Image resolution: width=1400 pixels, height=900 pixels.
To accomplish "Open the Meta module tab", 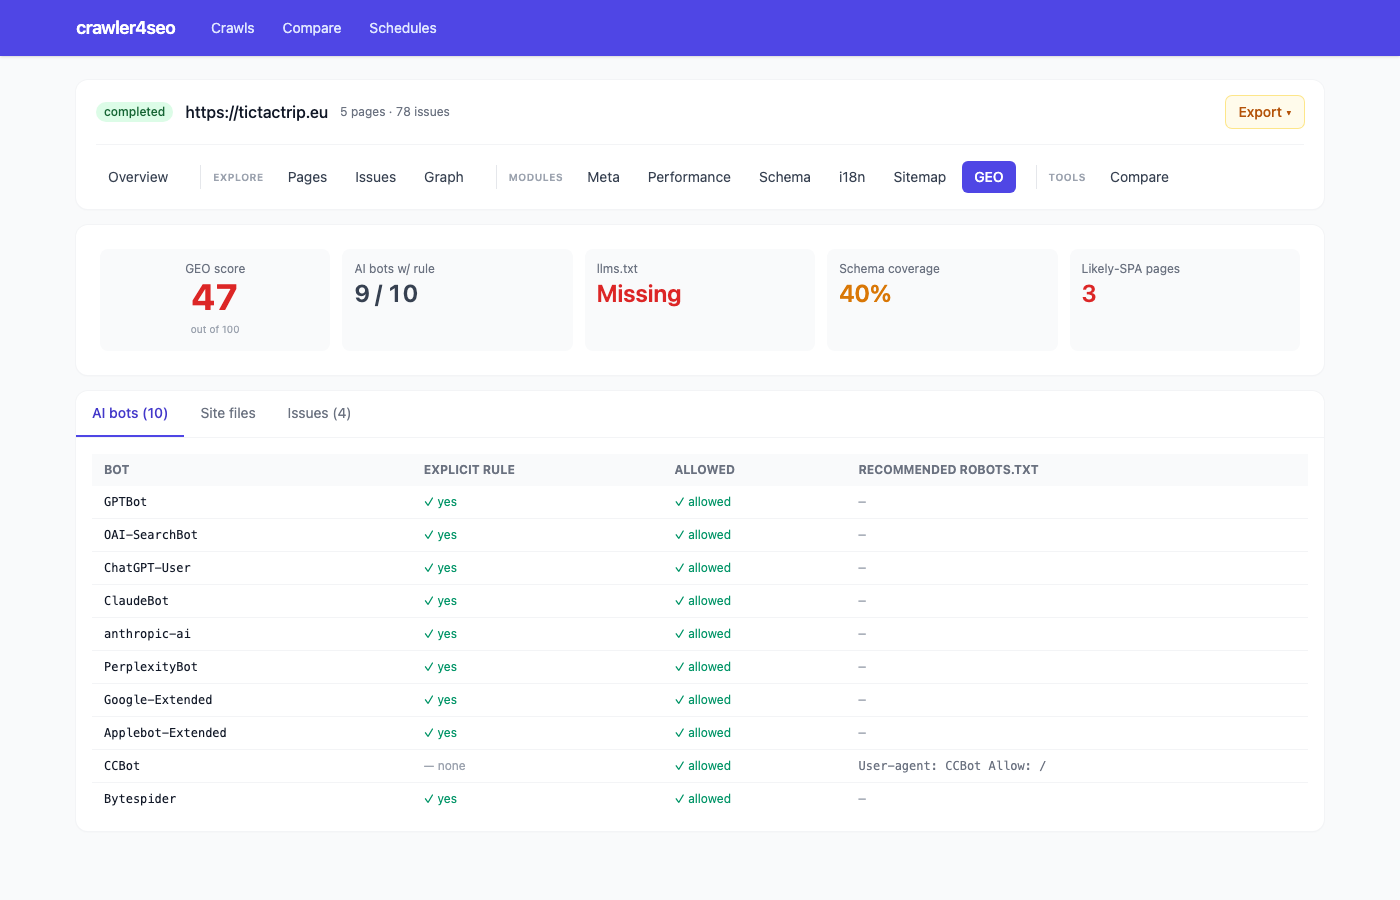I will tap(603, 177).
